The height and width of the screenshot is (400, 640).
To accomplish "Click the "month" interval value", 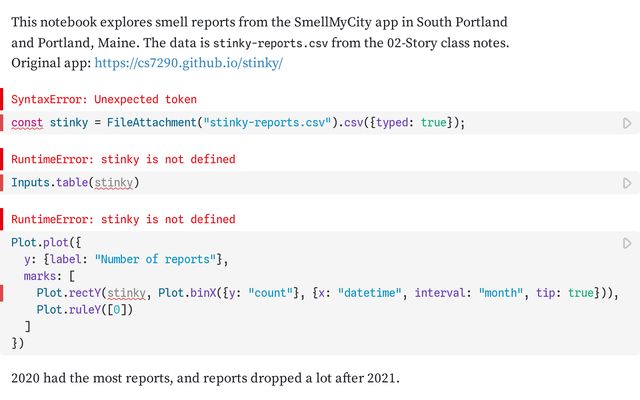I will coord(500,293).
